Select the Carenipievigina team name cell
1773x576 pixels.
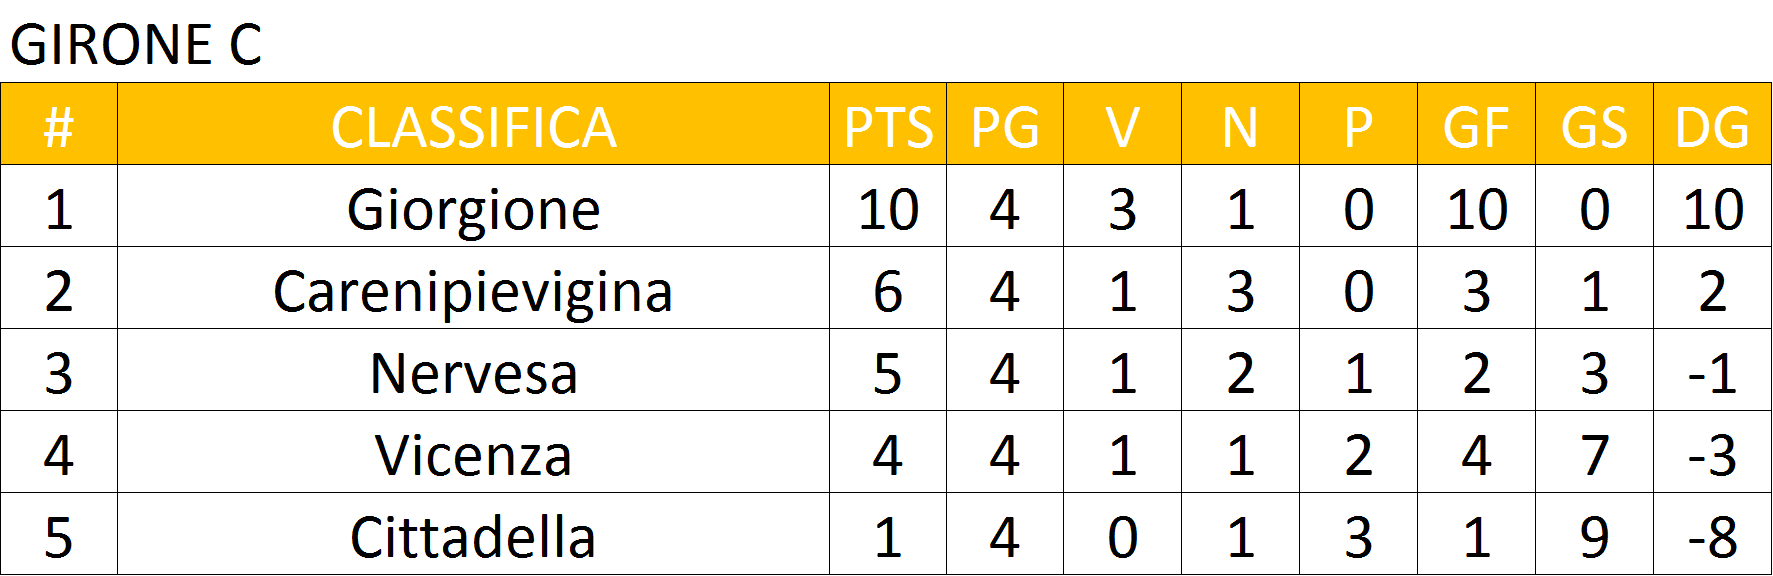point(473,288)
